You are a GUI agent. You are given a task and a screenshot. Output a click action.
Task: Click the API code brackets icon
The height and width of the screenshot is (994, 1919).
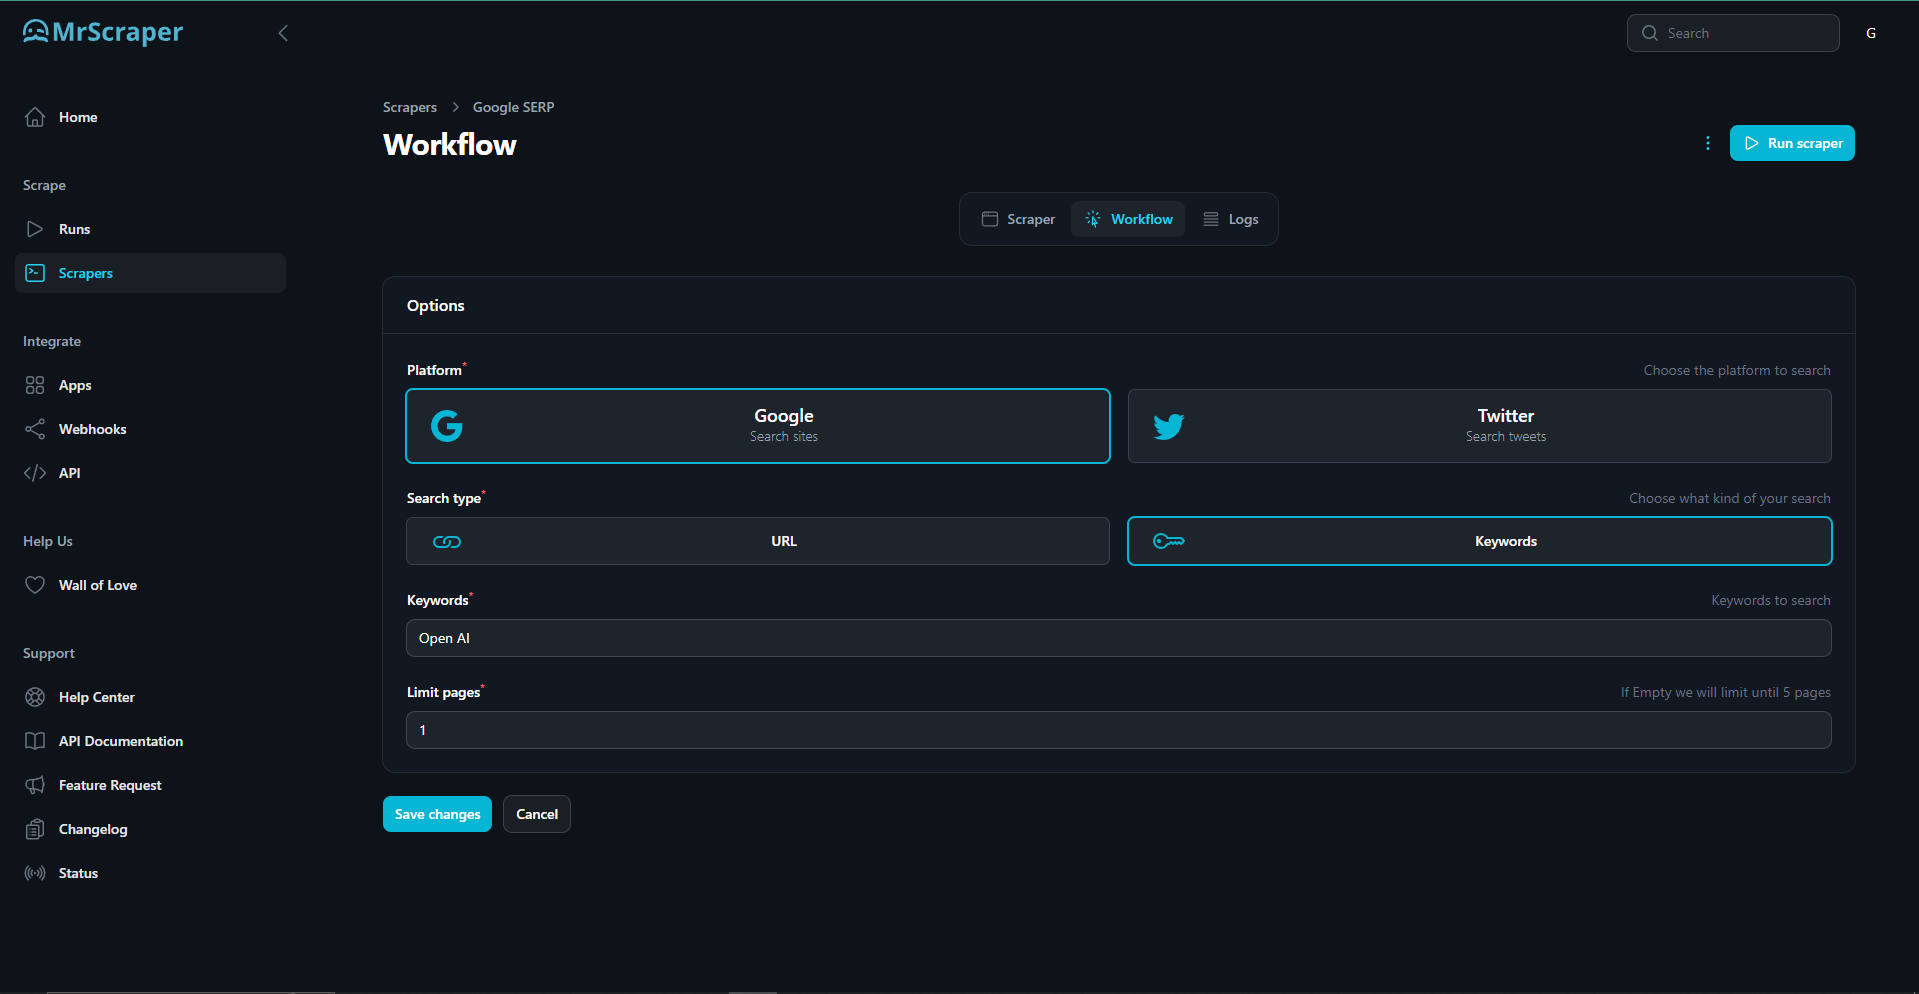coord(35,473)
